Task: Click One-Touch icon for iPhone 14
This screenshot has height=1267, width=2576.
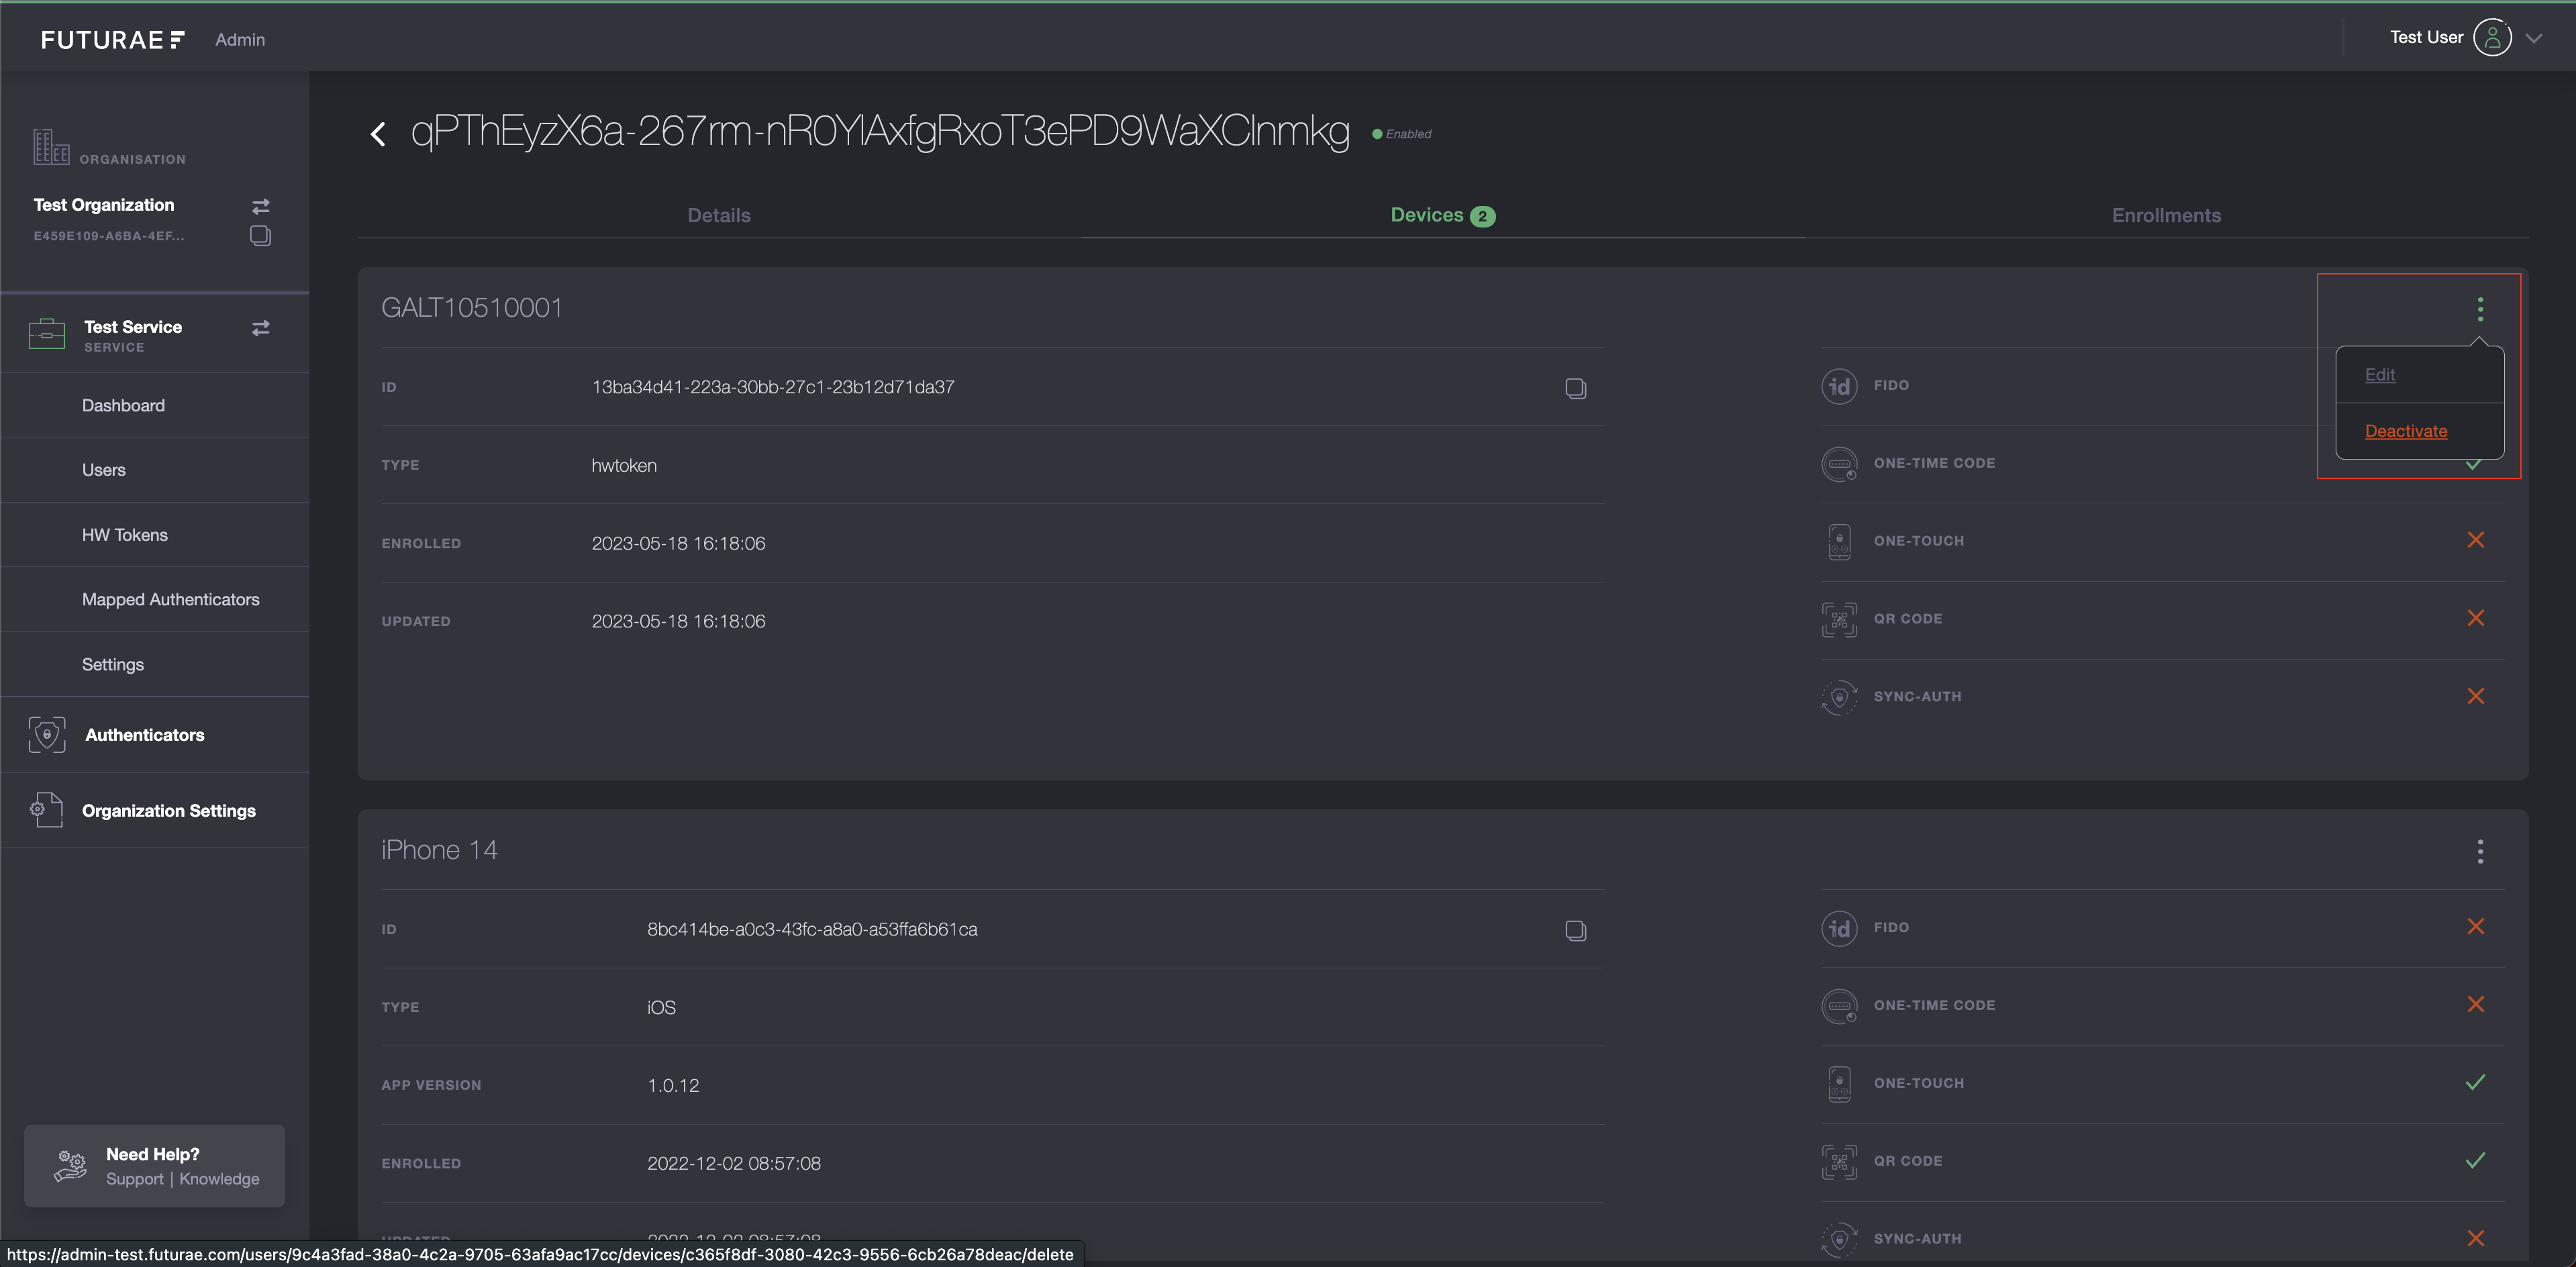Action: [1839, 1084]
